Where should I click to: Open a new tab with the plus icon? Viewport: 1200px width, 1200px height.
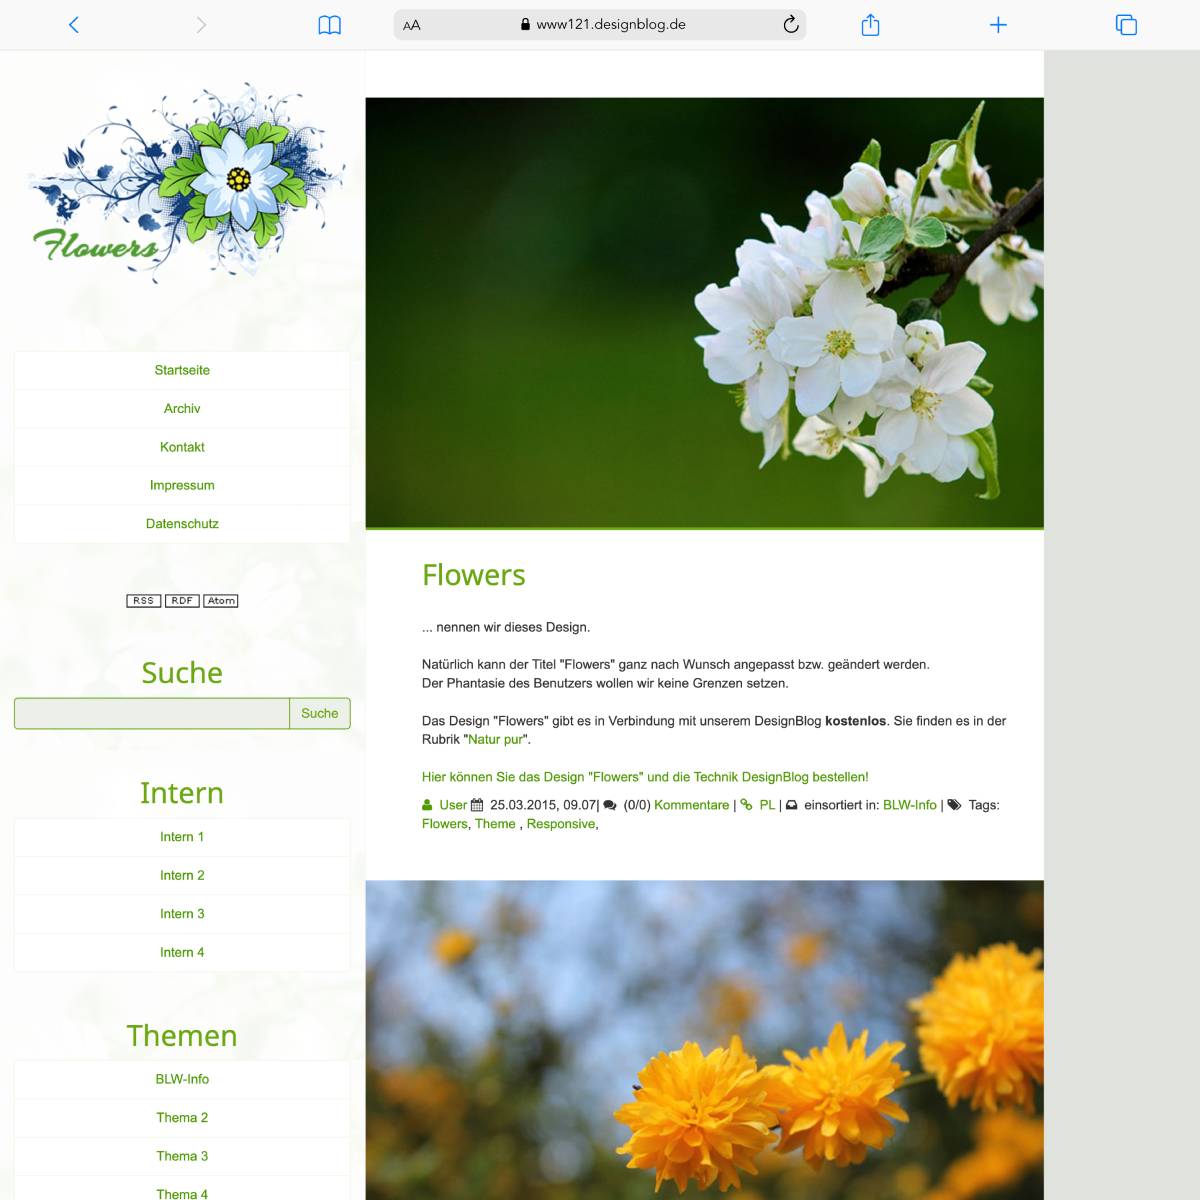click(998, 24)
